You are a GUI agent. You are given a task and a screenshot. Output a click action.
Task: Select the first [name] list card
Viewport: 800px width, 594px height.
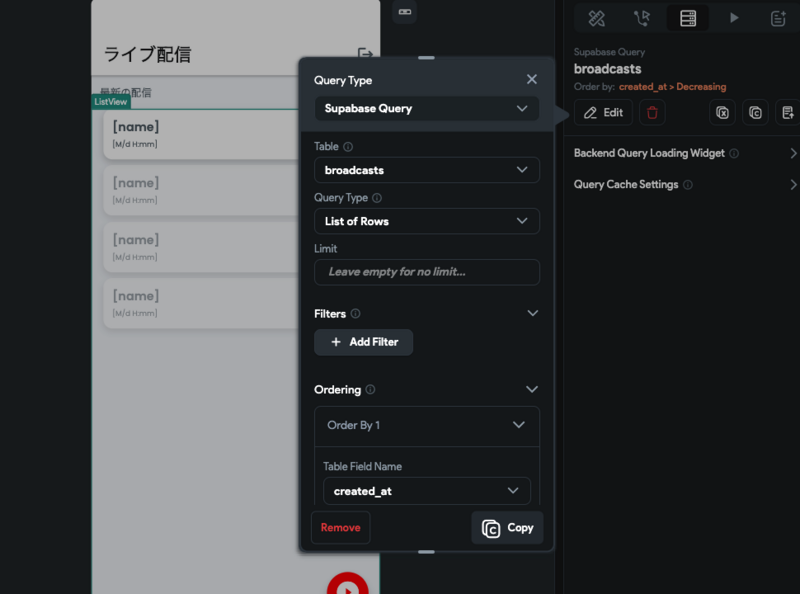(201, 135)
